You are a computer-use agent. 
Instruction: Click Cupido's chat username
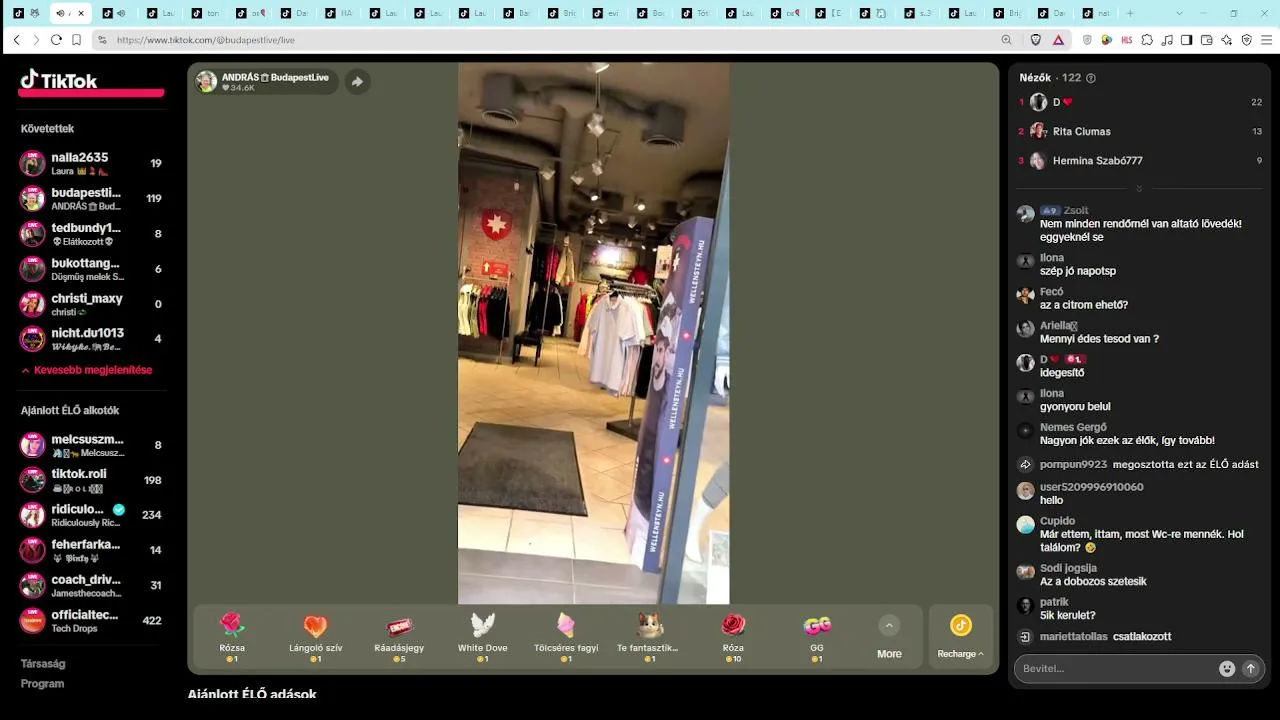tap(1057, 521)
